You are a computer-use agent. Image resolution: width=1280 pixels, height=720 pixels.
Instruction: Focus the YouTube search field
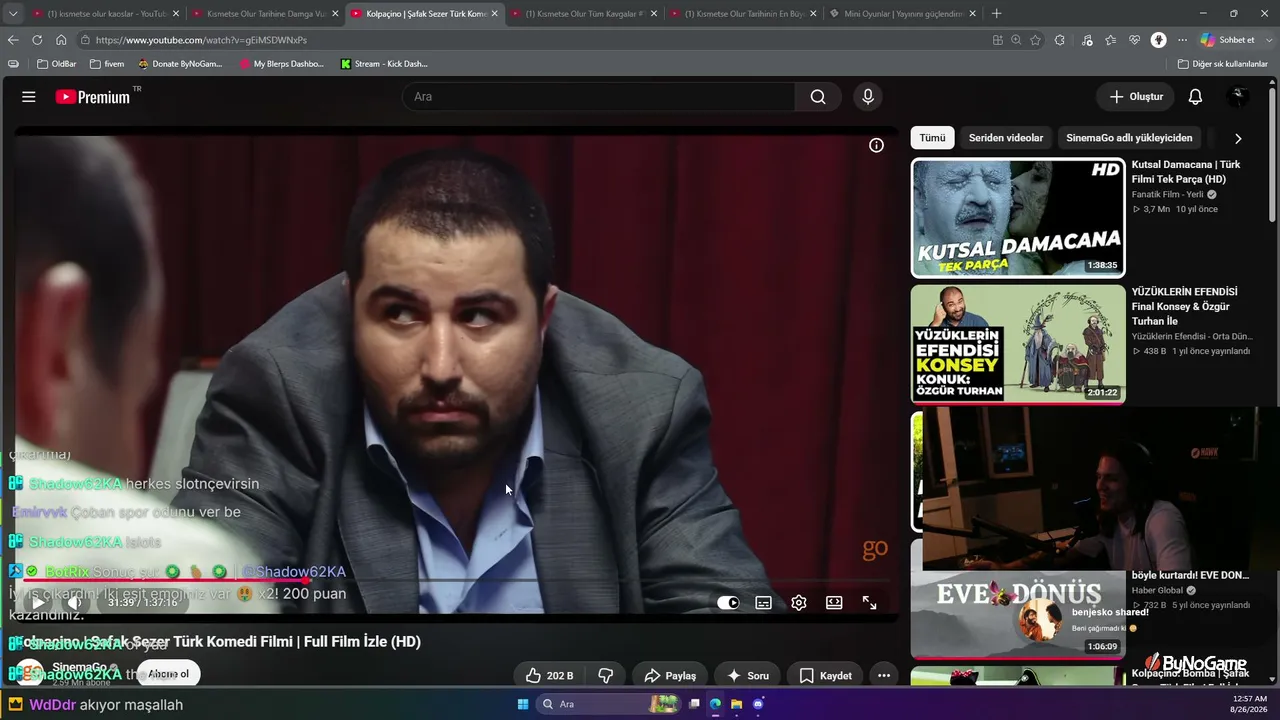[x=599, y=97]
